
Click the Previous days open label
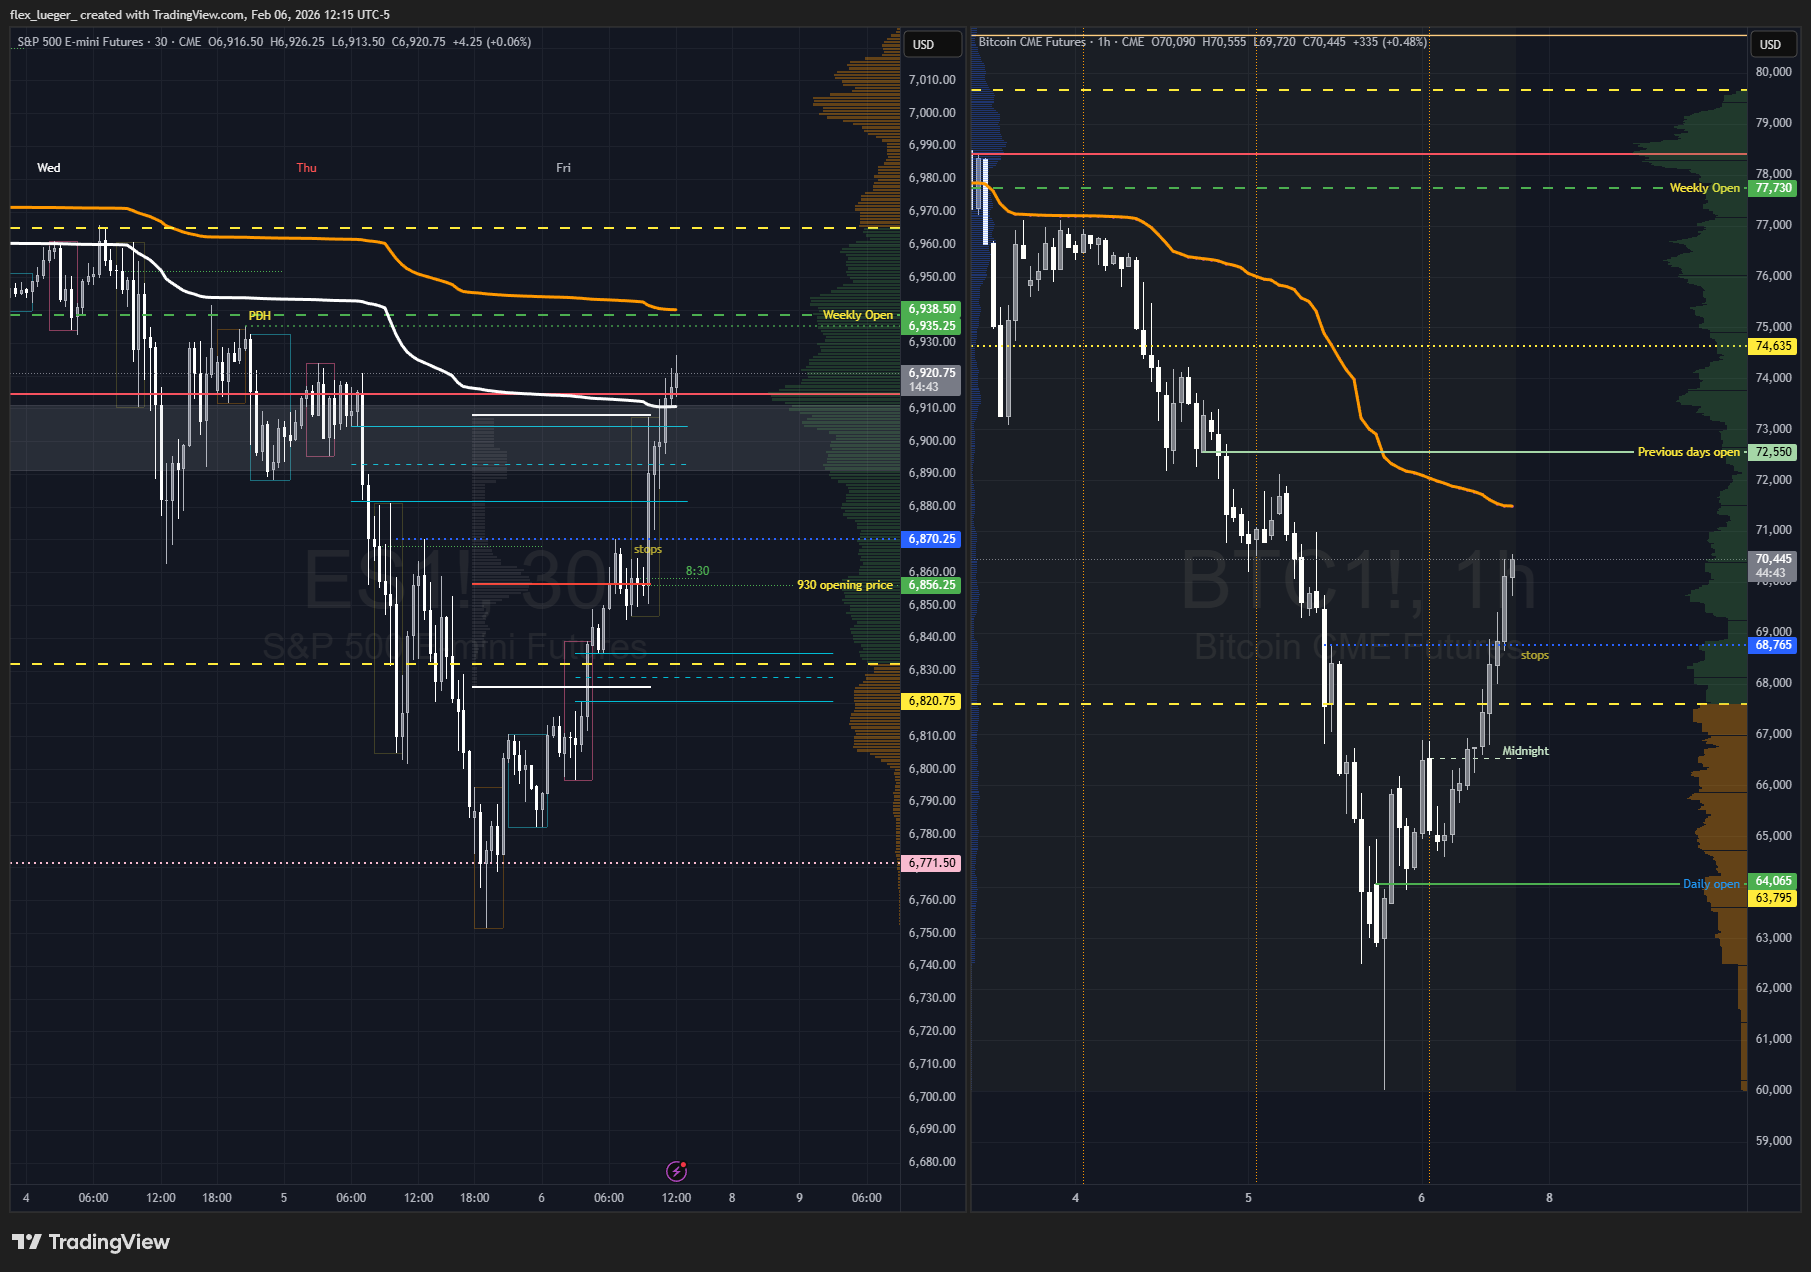tap(1688, 452)
